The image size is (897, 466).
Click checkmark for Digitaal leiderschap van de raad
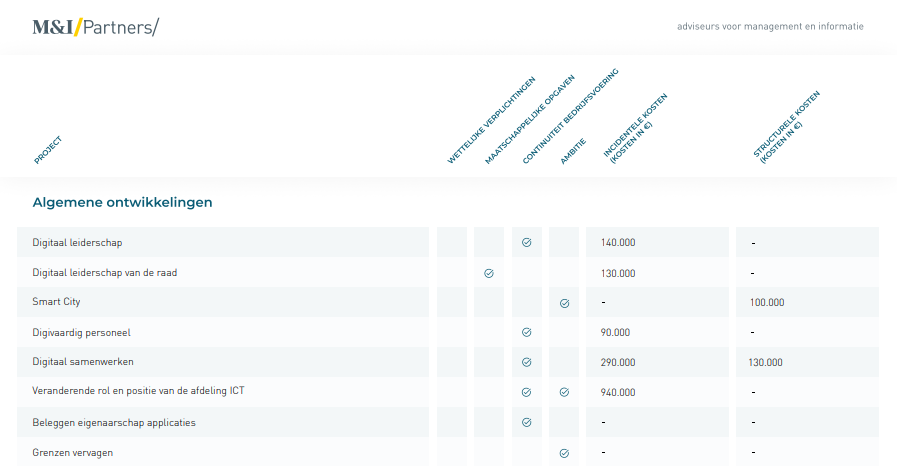point(489,272)
